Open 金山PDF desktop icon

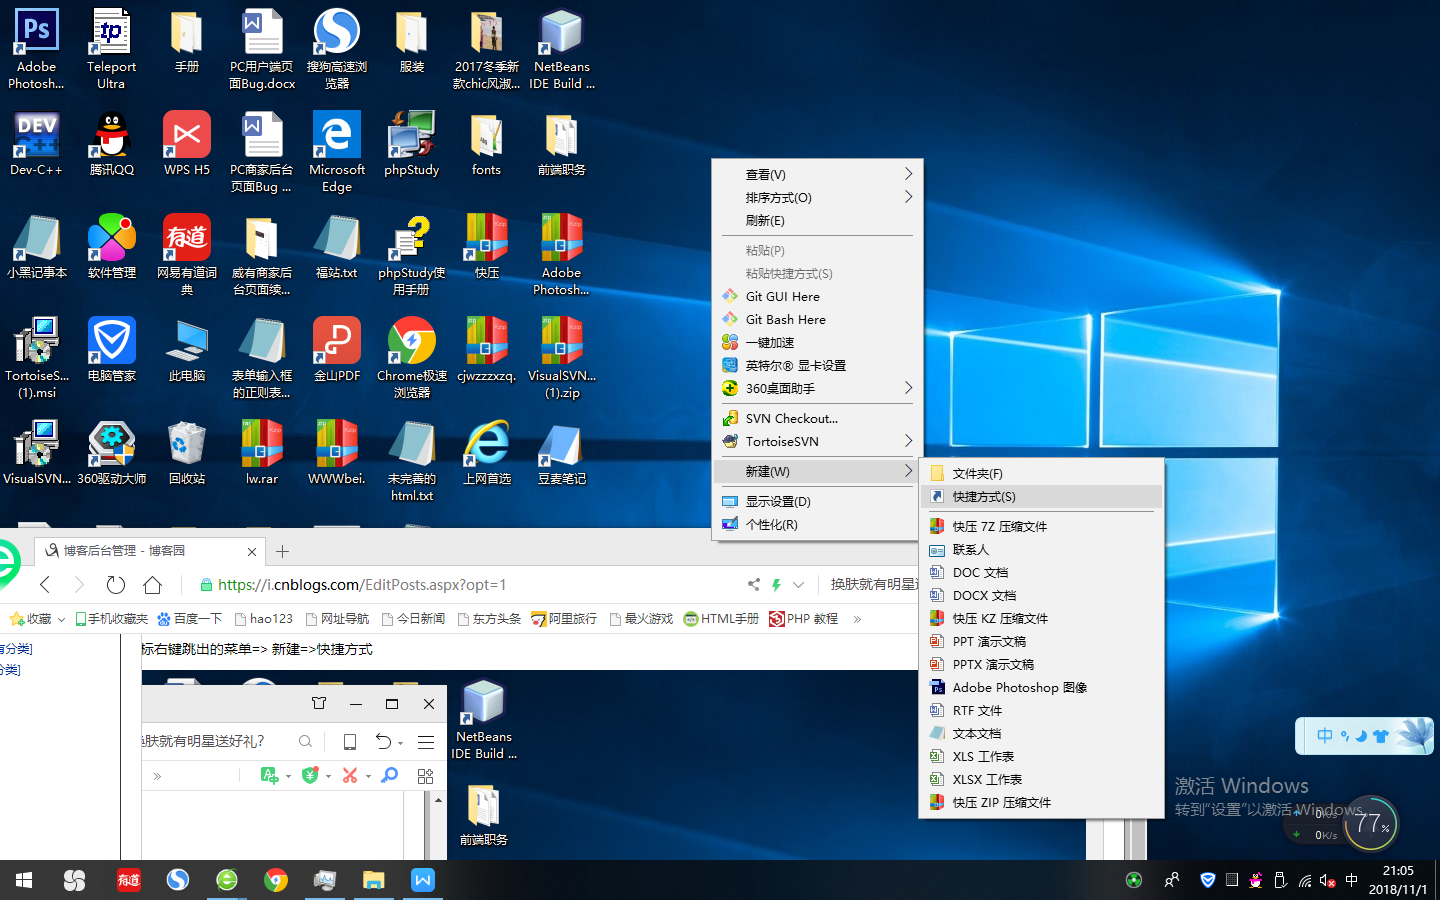(x=337, y=350)
